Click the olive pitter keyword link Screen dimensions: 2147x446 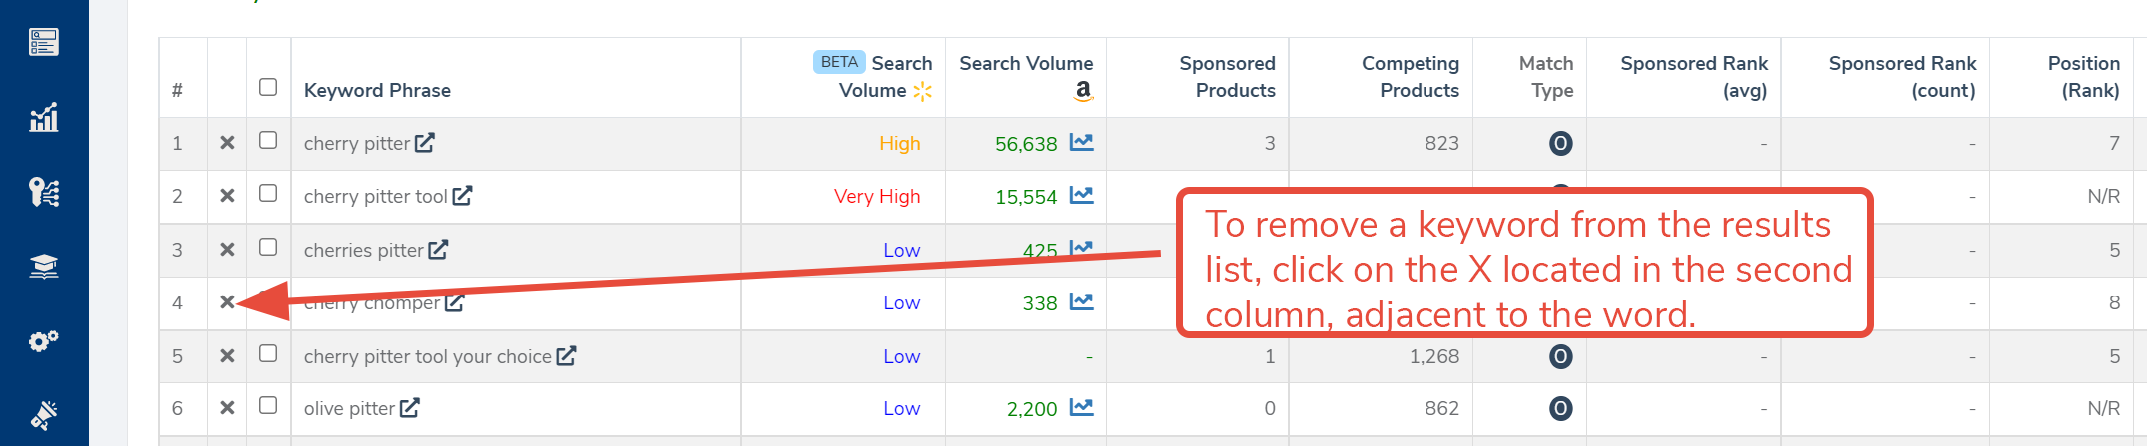[x=349, y=408]
